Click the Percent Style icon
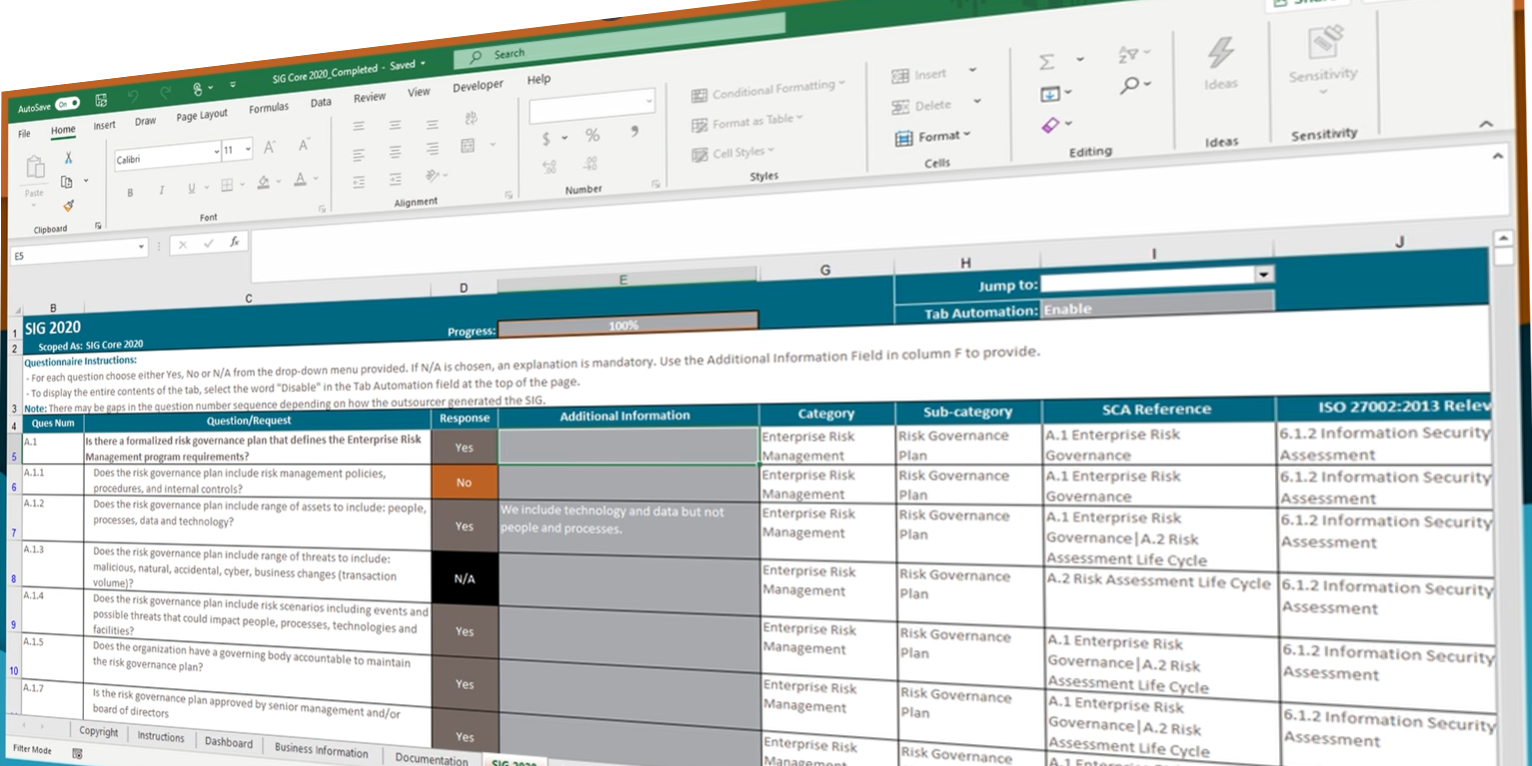The image size is (1532, 766). pyautogui.click(x=592, y=135)
